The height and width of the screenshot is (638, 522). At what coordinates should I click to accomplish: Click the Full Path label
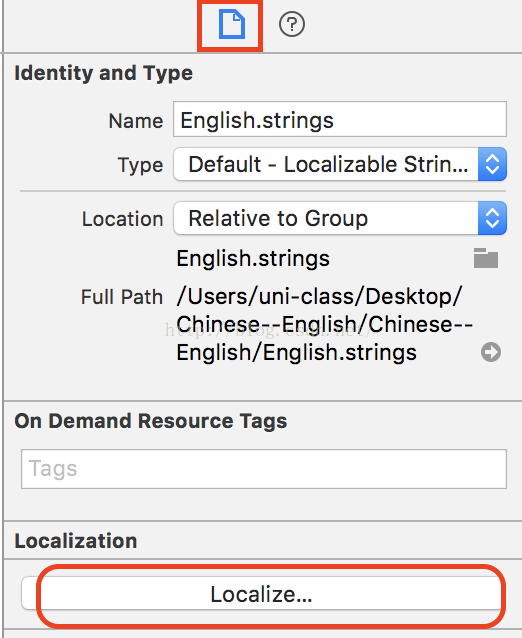[122, 297]
